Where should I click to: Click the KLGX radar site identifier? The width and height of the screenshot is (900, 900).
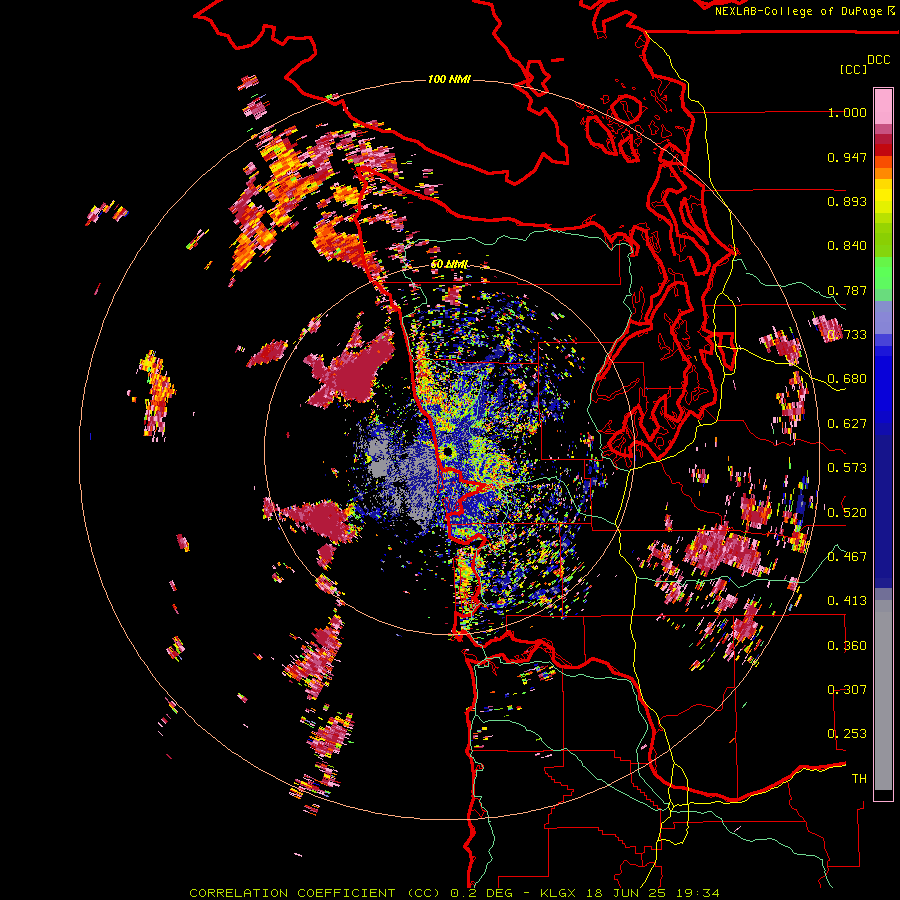tap(558, 893)
